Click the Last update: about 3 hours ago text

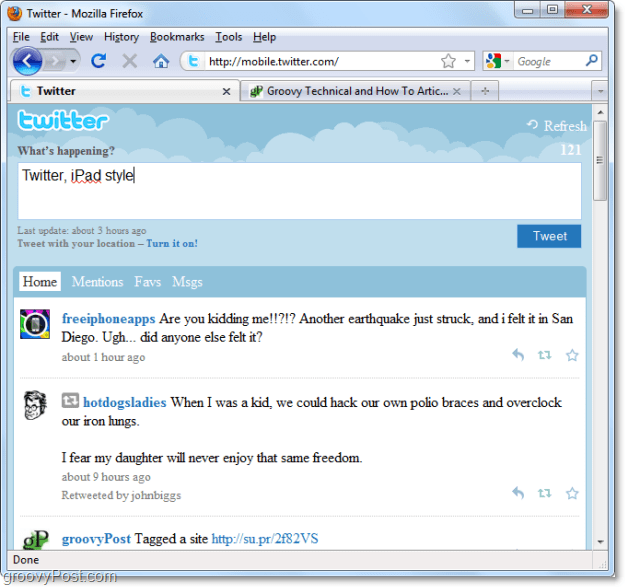[82, 230]
